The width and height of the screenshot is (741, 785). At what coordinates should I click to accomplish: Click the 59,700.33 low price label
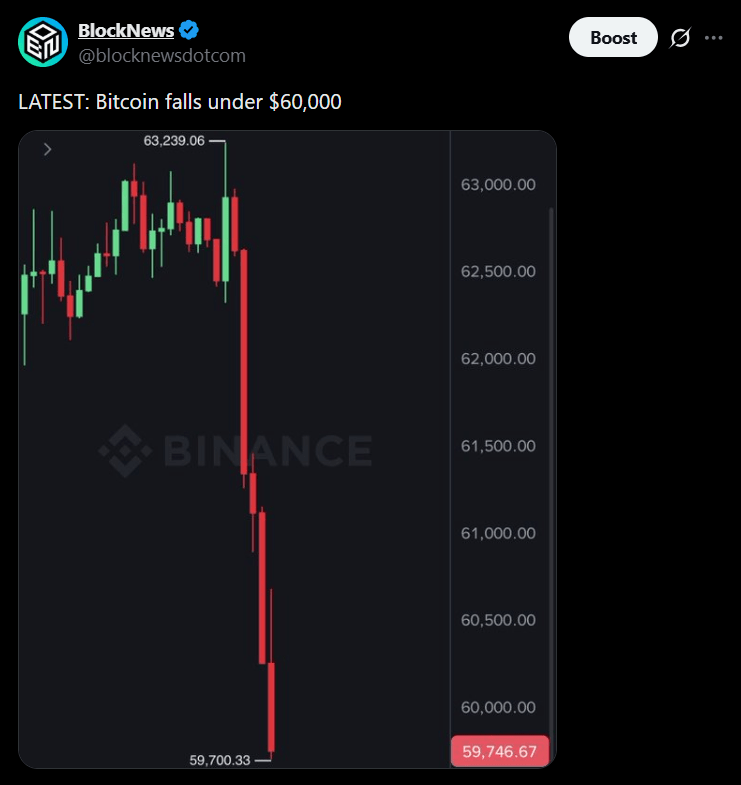click(220, 760)
